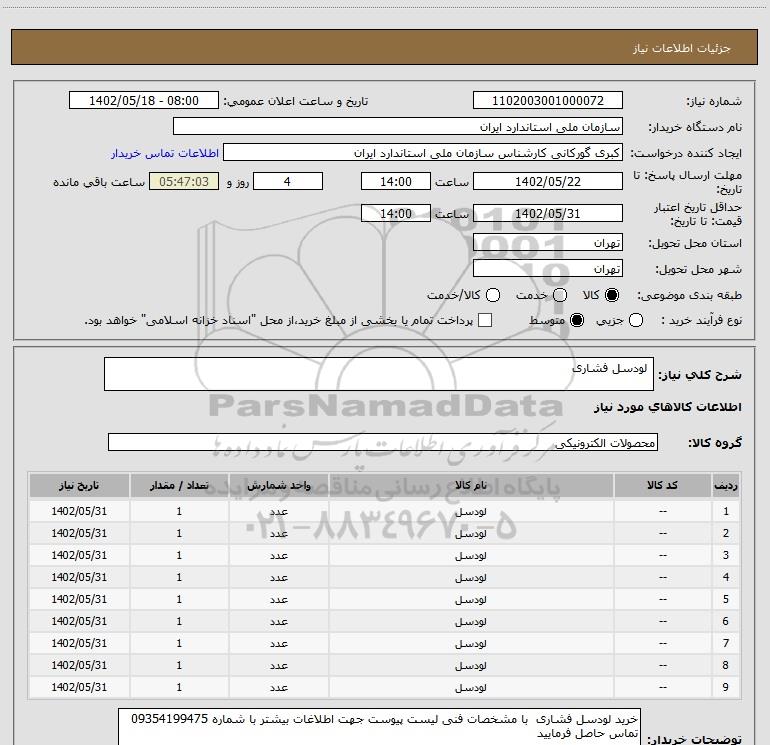The height and width of the screenshot is (745, 770).
Task: Click the response deadline time field 14:00
Action: pyautogui.click(x=396, y=182)
